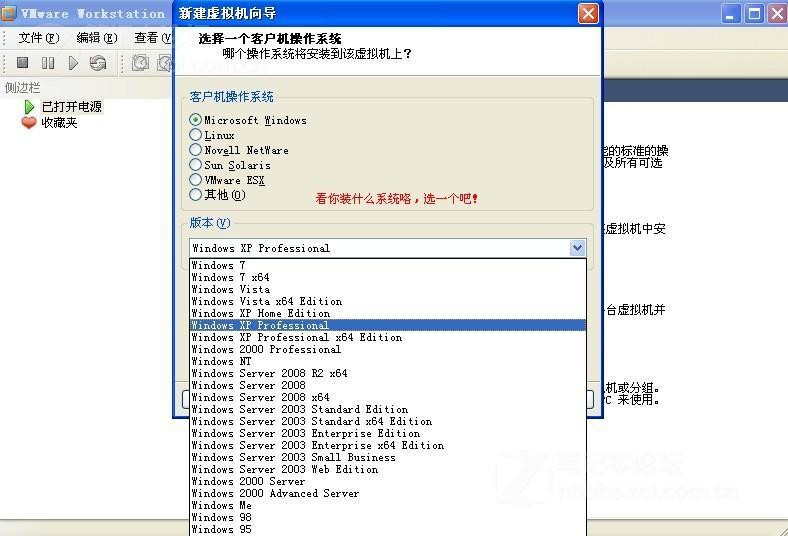Click the Power Off (stop) toolbar icon

[22, 63]
